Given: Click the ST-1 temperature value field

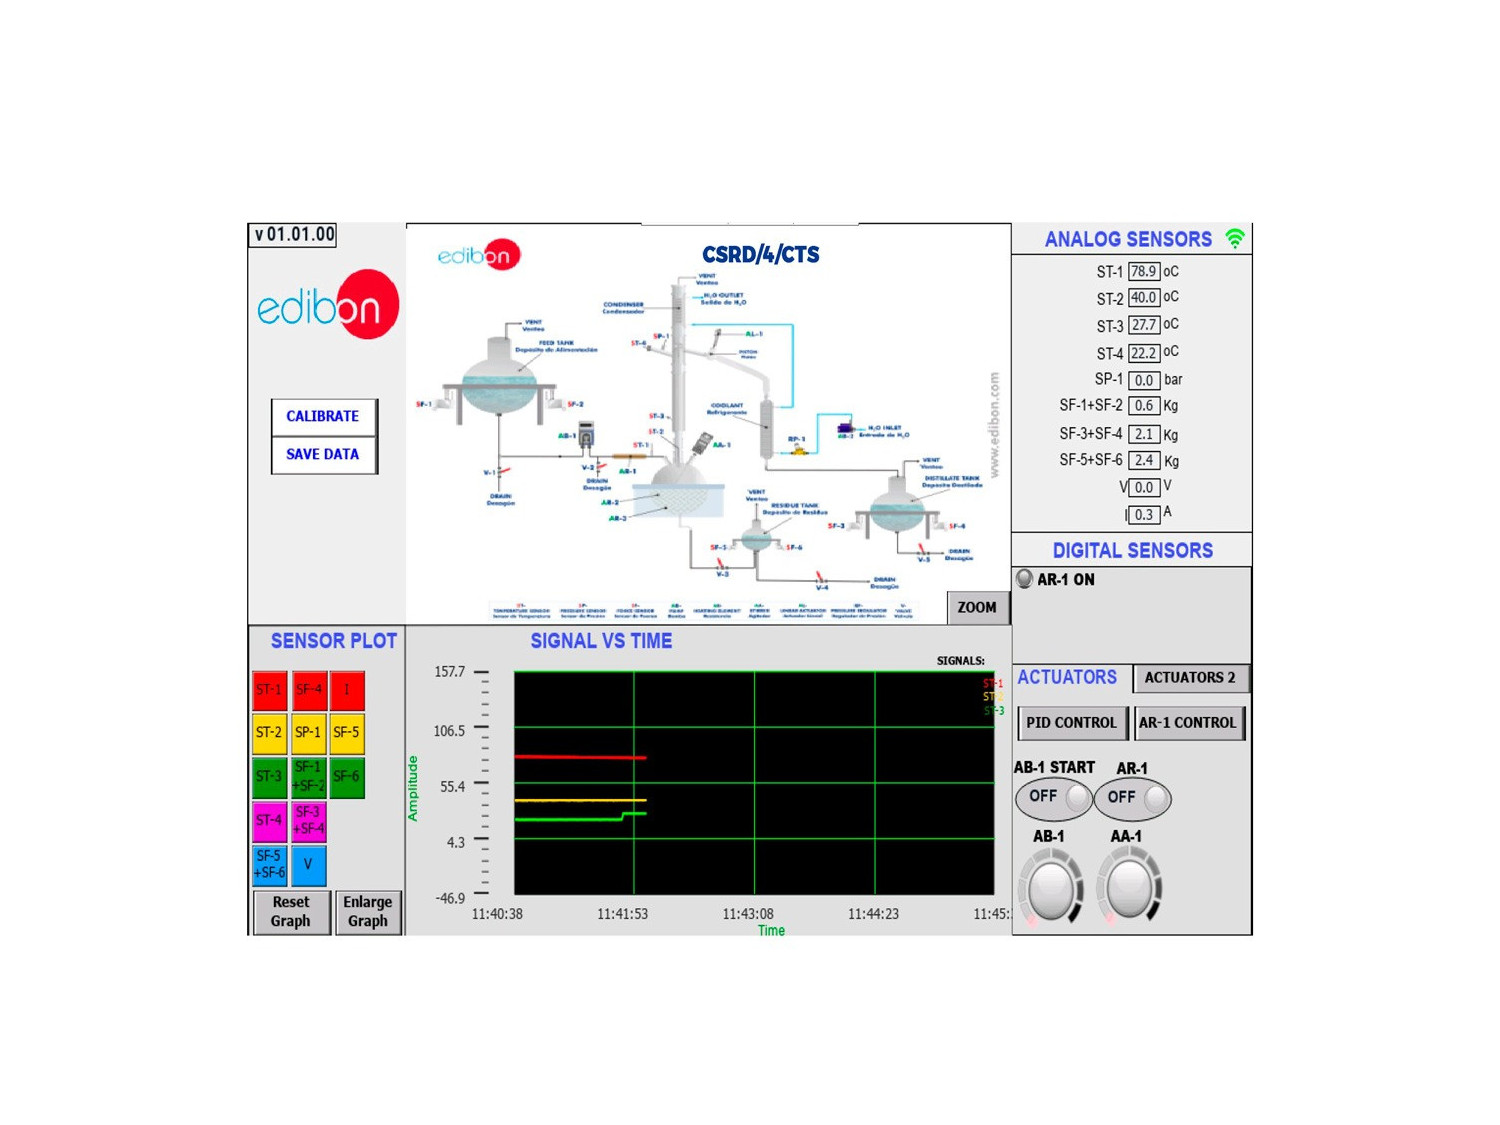Looking at the screenshot, I should tap(1143, 271).
